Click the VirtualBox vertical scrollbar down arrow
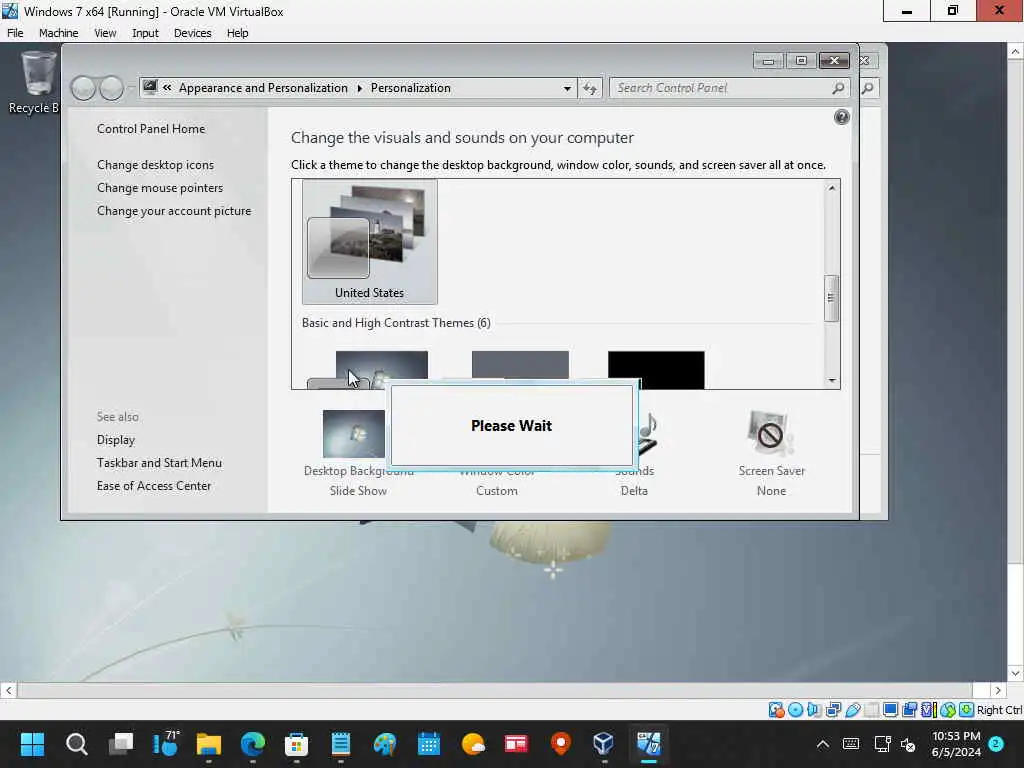This screenshot has height=768, width=1024. point(1015,673)
